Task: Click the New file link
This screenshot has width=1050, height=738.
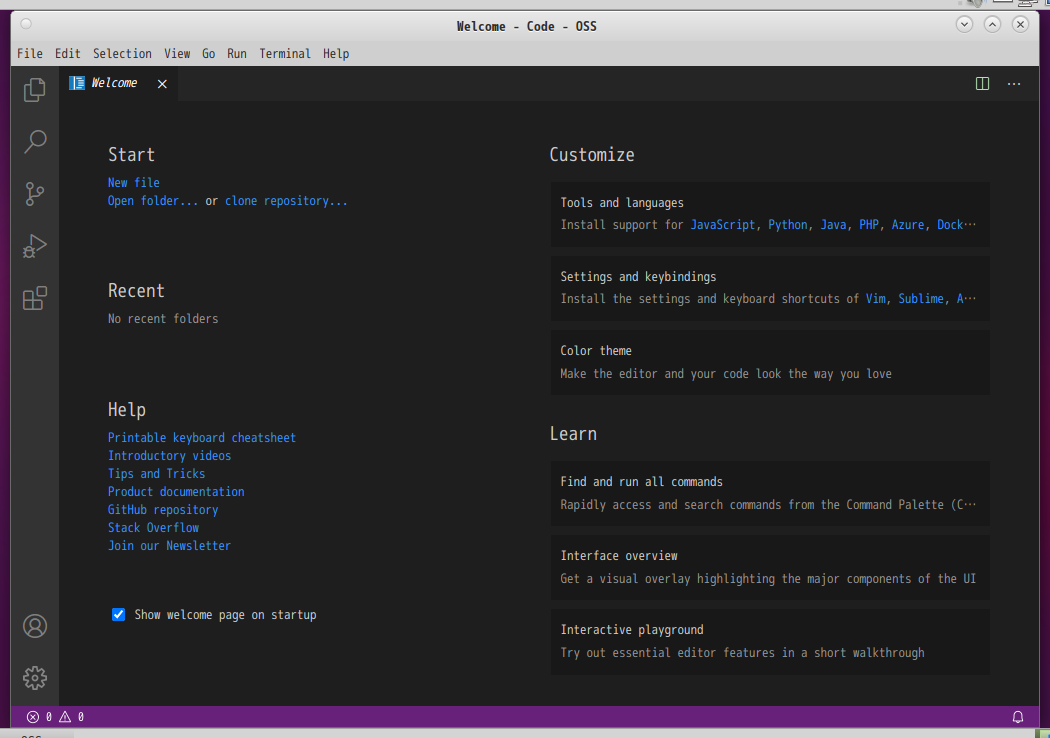Action: coord(134,183)
